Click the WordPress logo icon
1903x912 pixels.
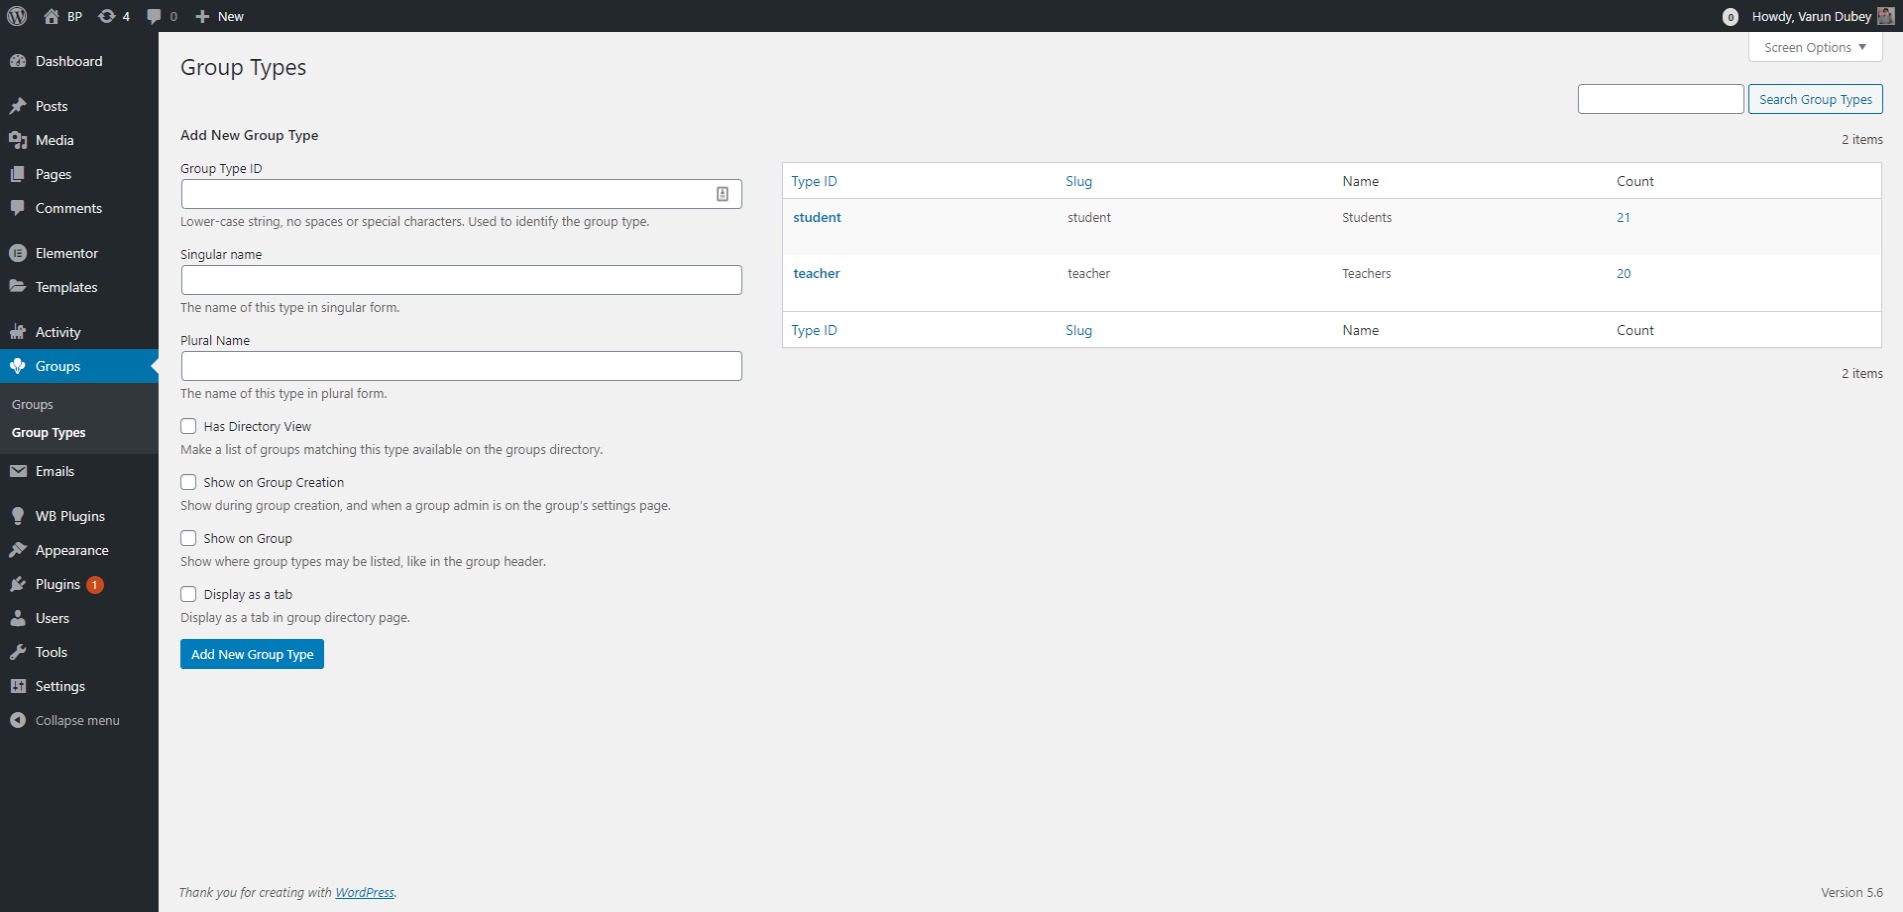(x=17, y=16)
